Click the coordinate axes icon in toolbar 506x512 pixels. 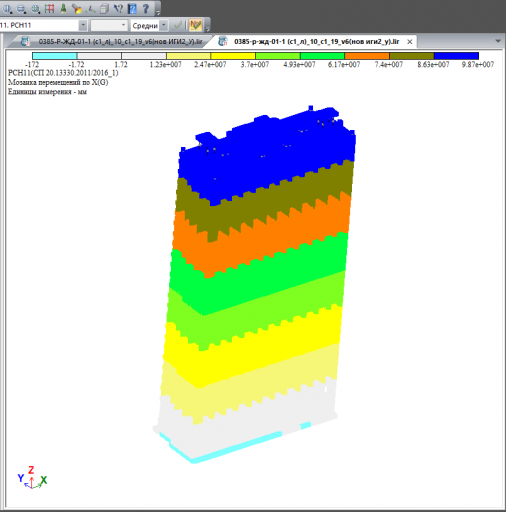91,9
